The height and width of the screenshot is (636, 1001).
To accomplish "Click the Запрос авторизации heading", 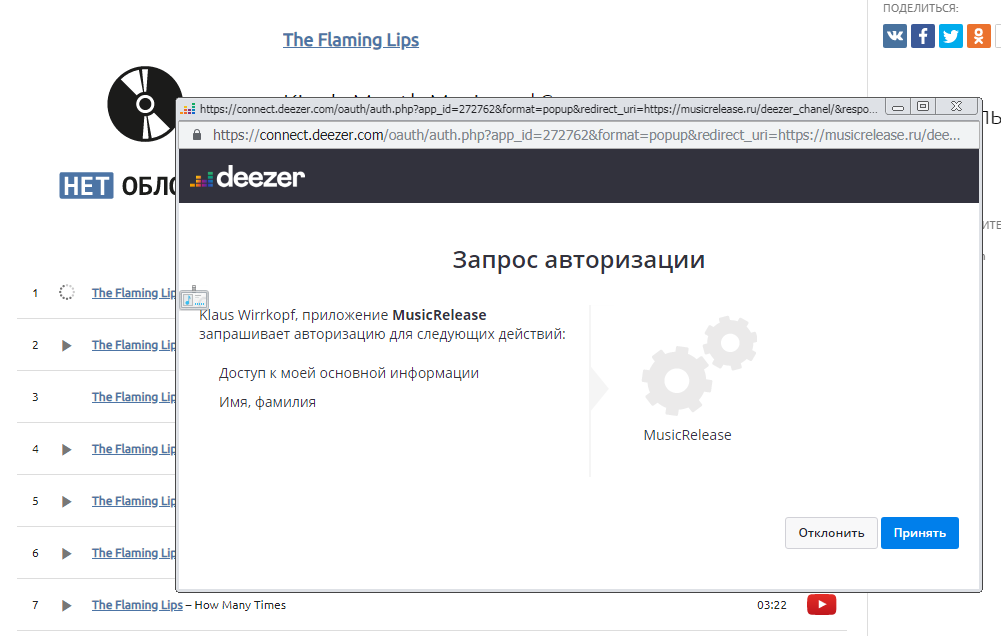I will (x=578, y=260).
